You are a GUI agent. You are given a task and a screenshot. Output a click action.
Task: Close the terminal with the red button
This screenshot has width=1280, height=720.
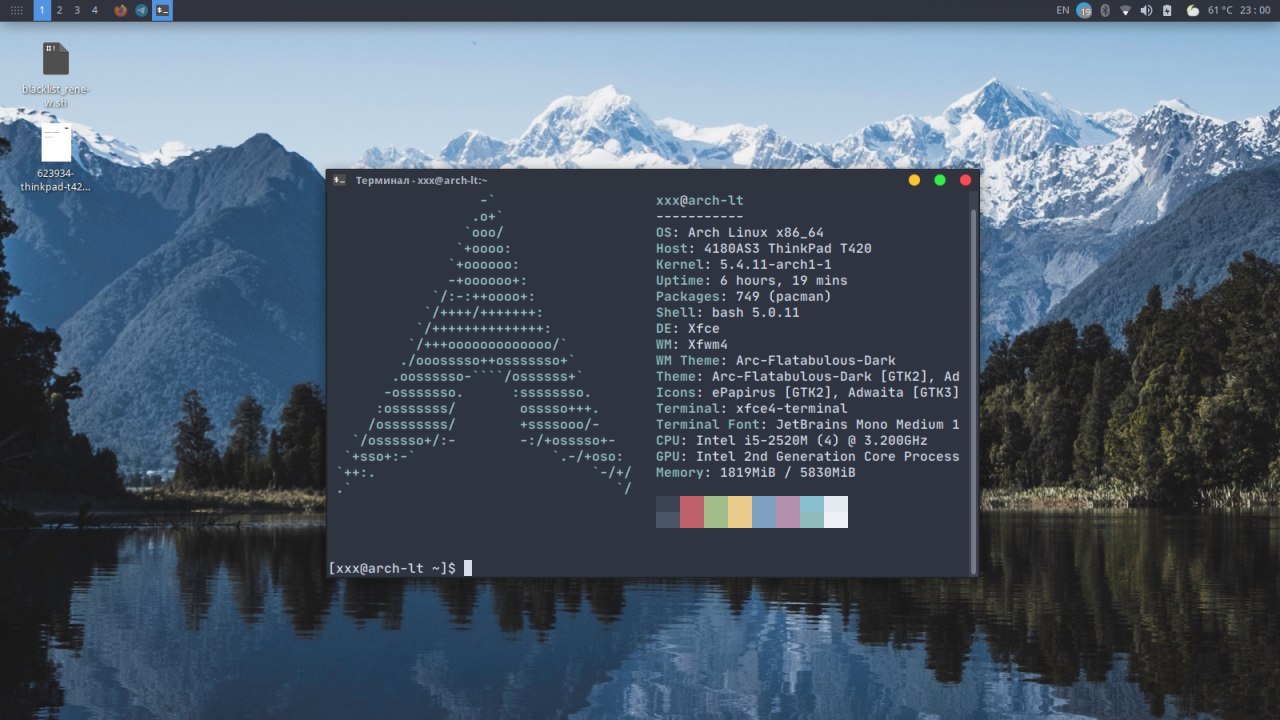(966, 180)
